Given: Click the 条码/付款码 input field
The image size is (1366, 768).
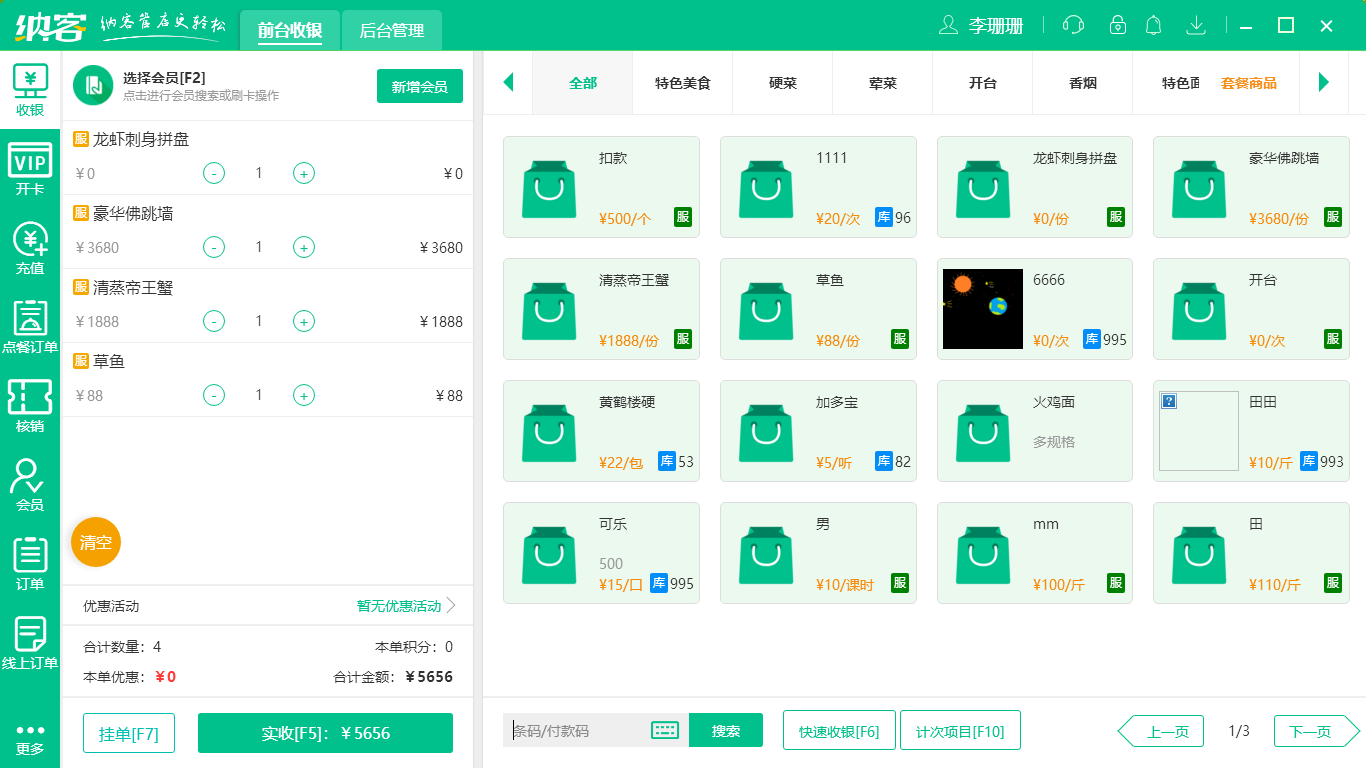Looking at the screenshot, I should [578, 730].
